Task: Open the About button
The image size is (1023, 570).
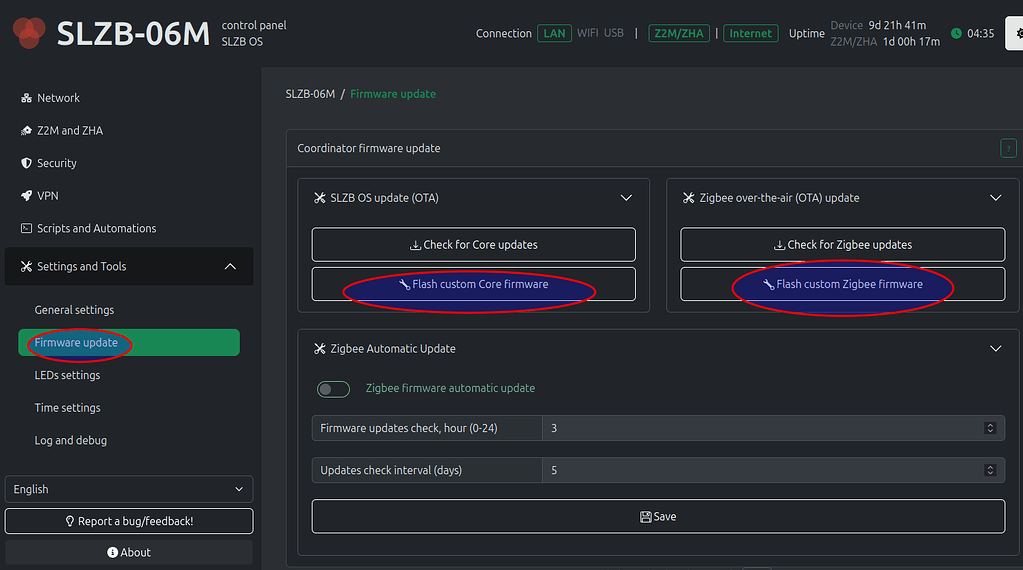Action: tap(129, 552)
